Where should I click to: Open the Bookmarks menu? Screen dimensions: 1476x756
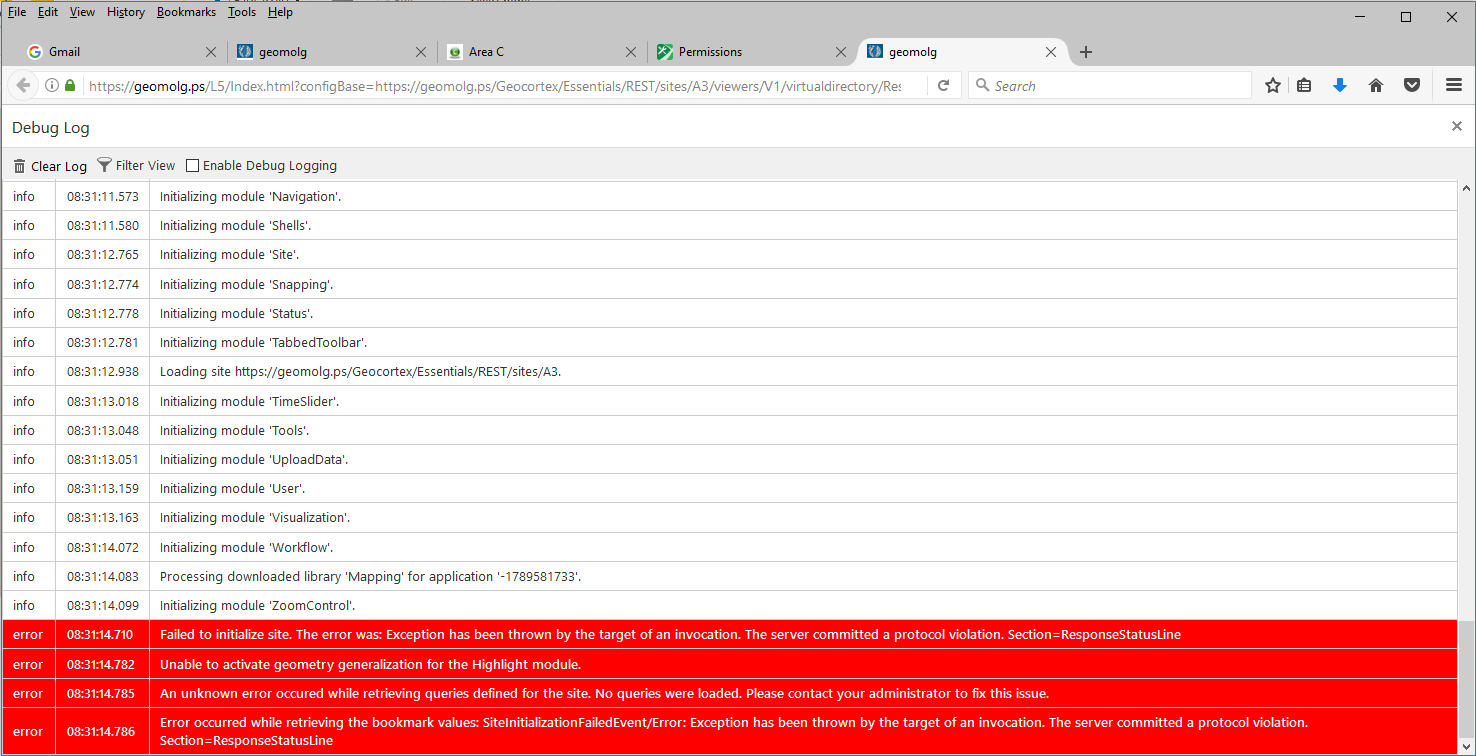(186, 12)
